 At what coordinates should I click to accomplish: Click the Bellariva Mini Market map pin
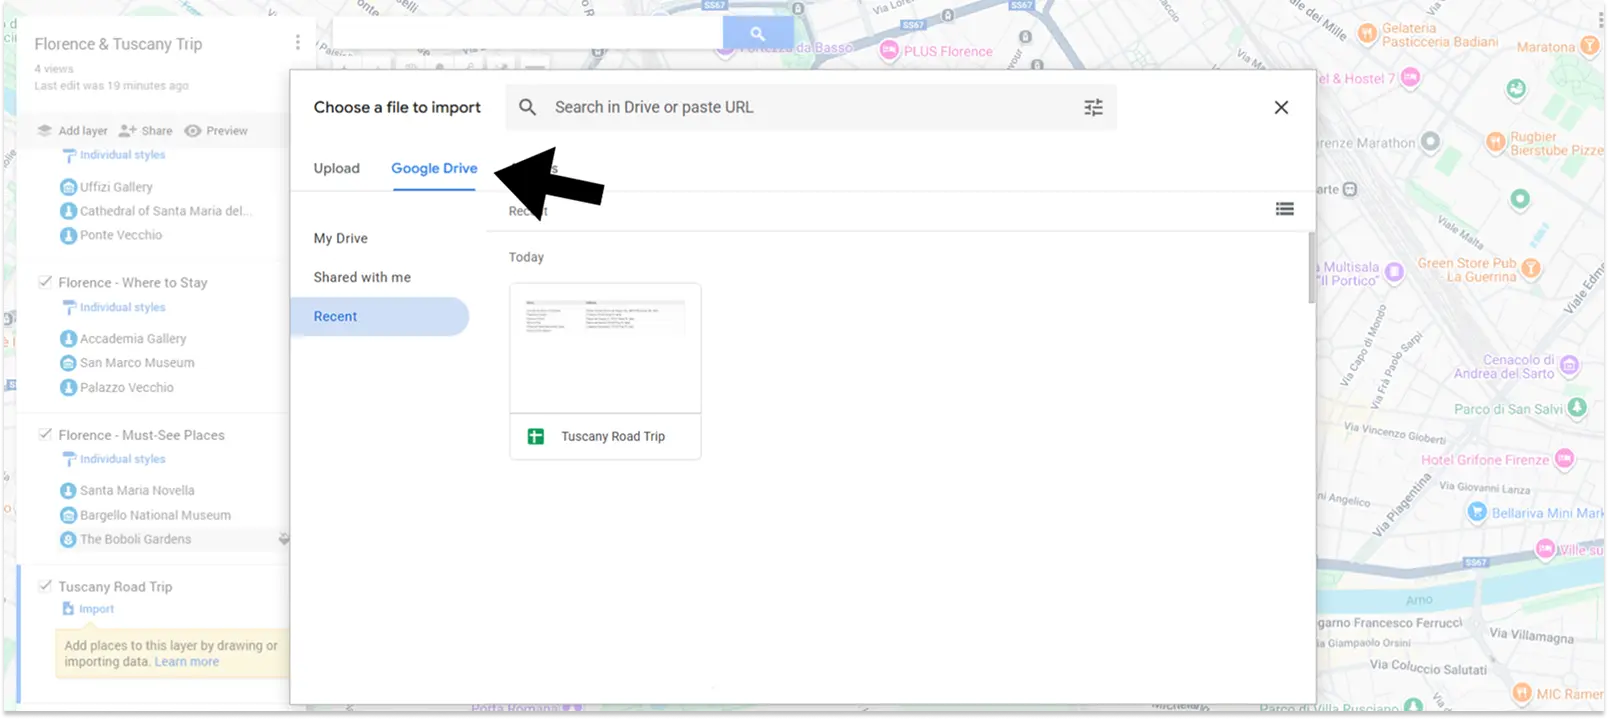pyautogui.click(x=1477, y=512)
